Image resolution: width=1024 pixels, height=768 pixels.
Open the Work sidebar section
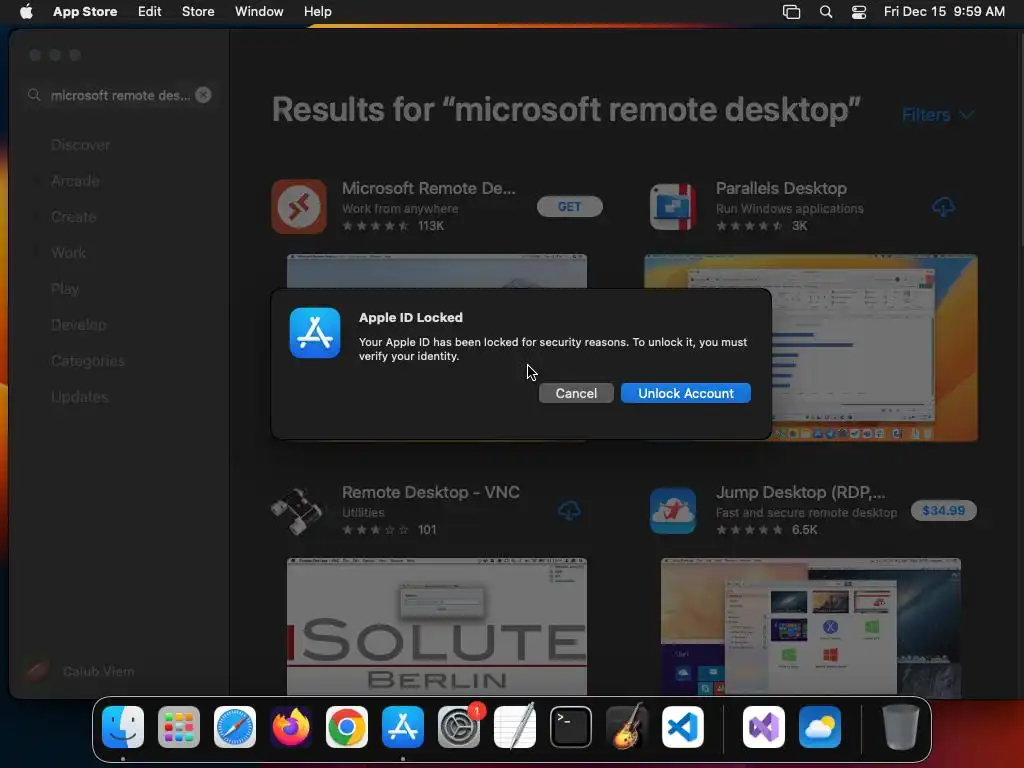tap(69, 253)
